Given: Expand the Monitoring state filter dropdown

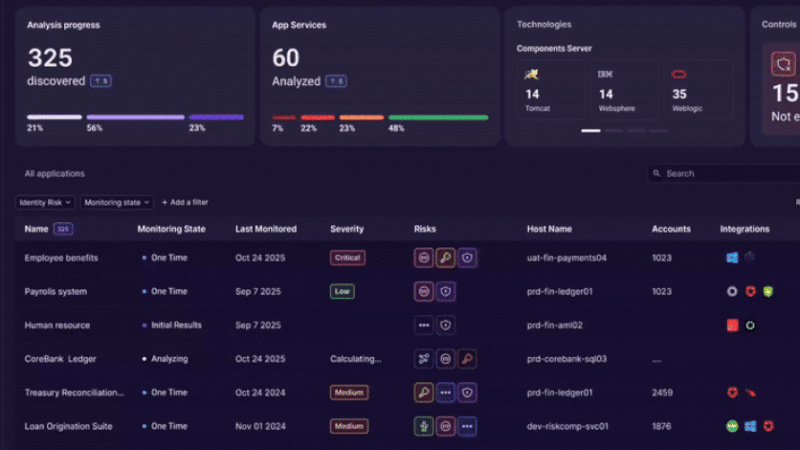Looking at the screenshot, I should tap(117, 202).
